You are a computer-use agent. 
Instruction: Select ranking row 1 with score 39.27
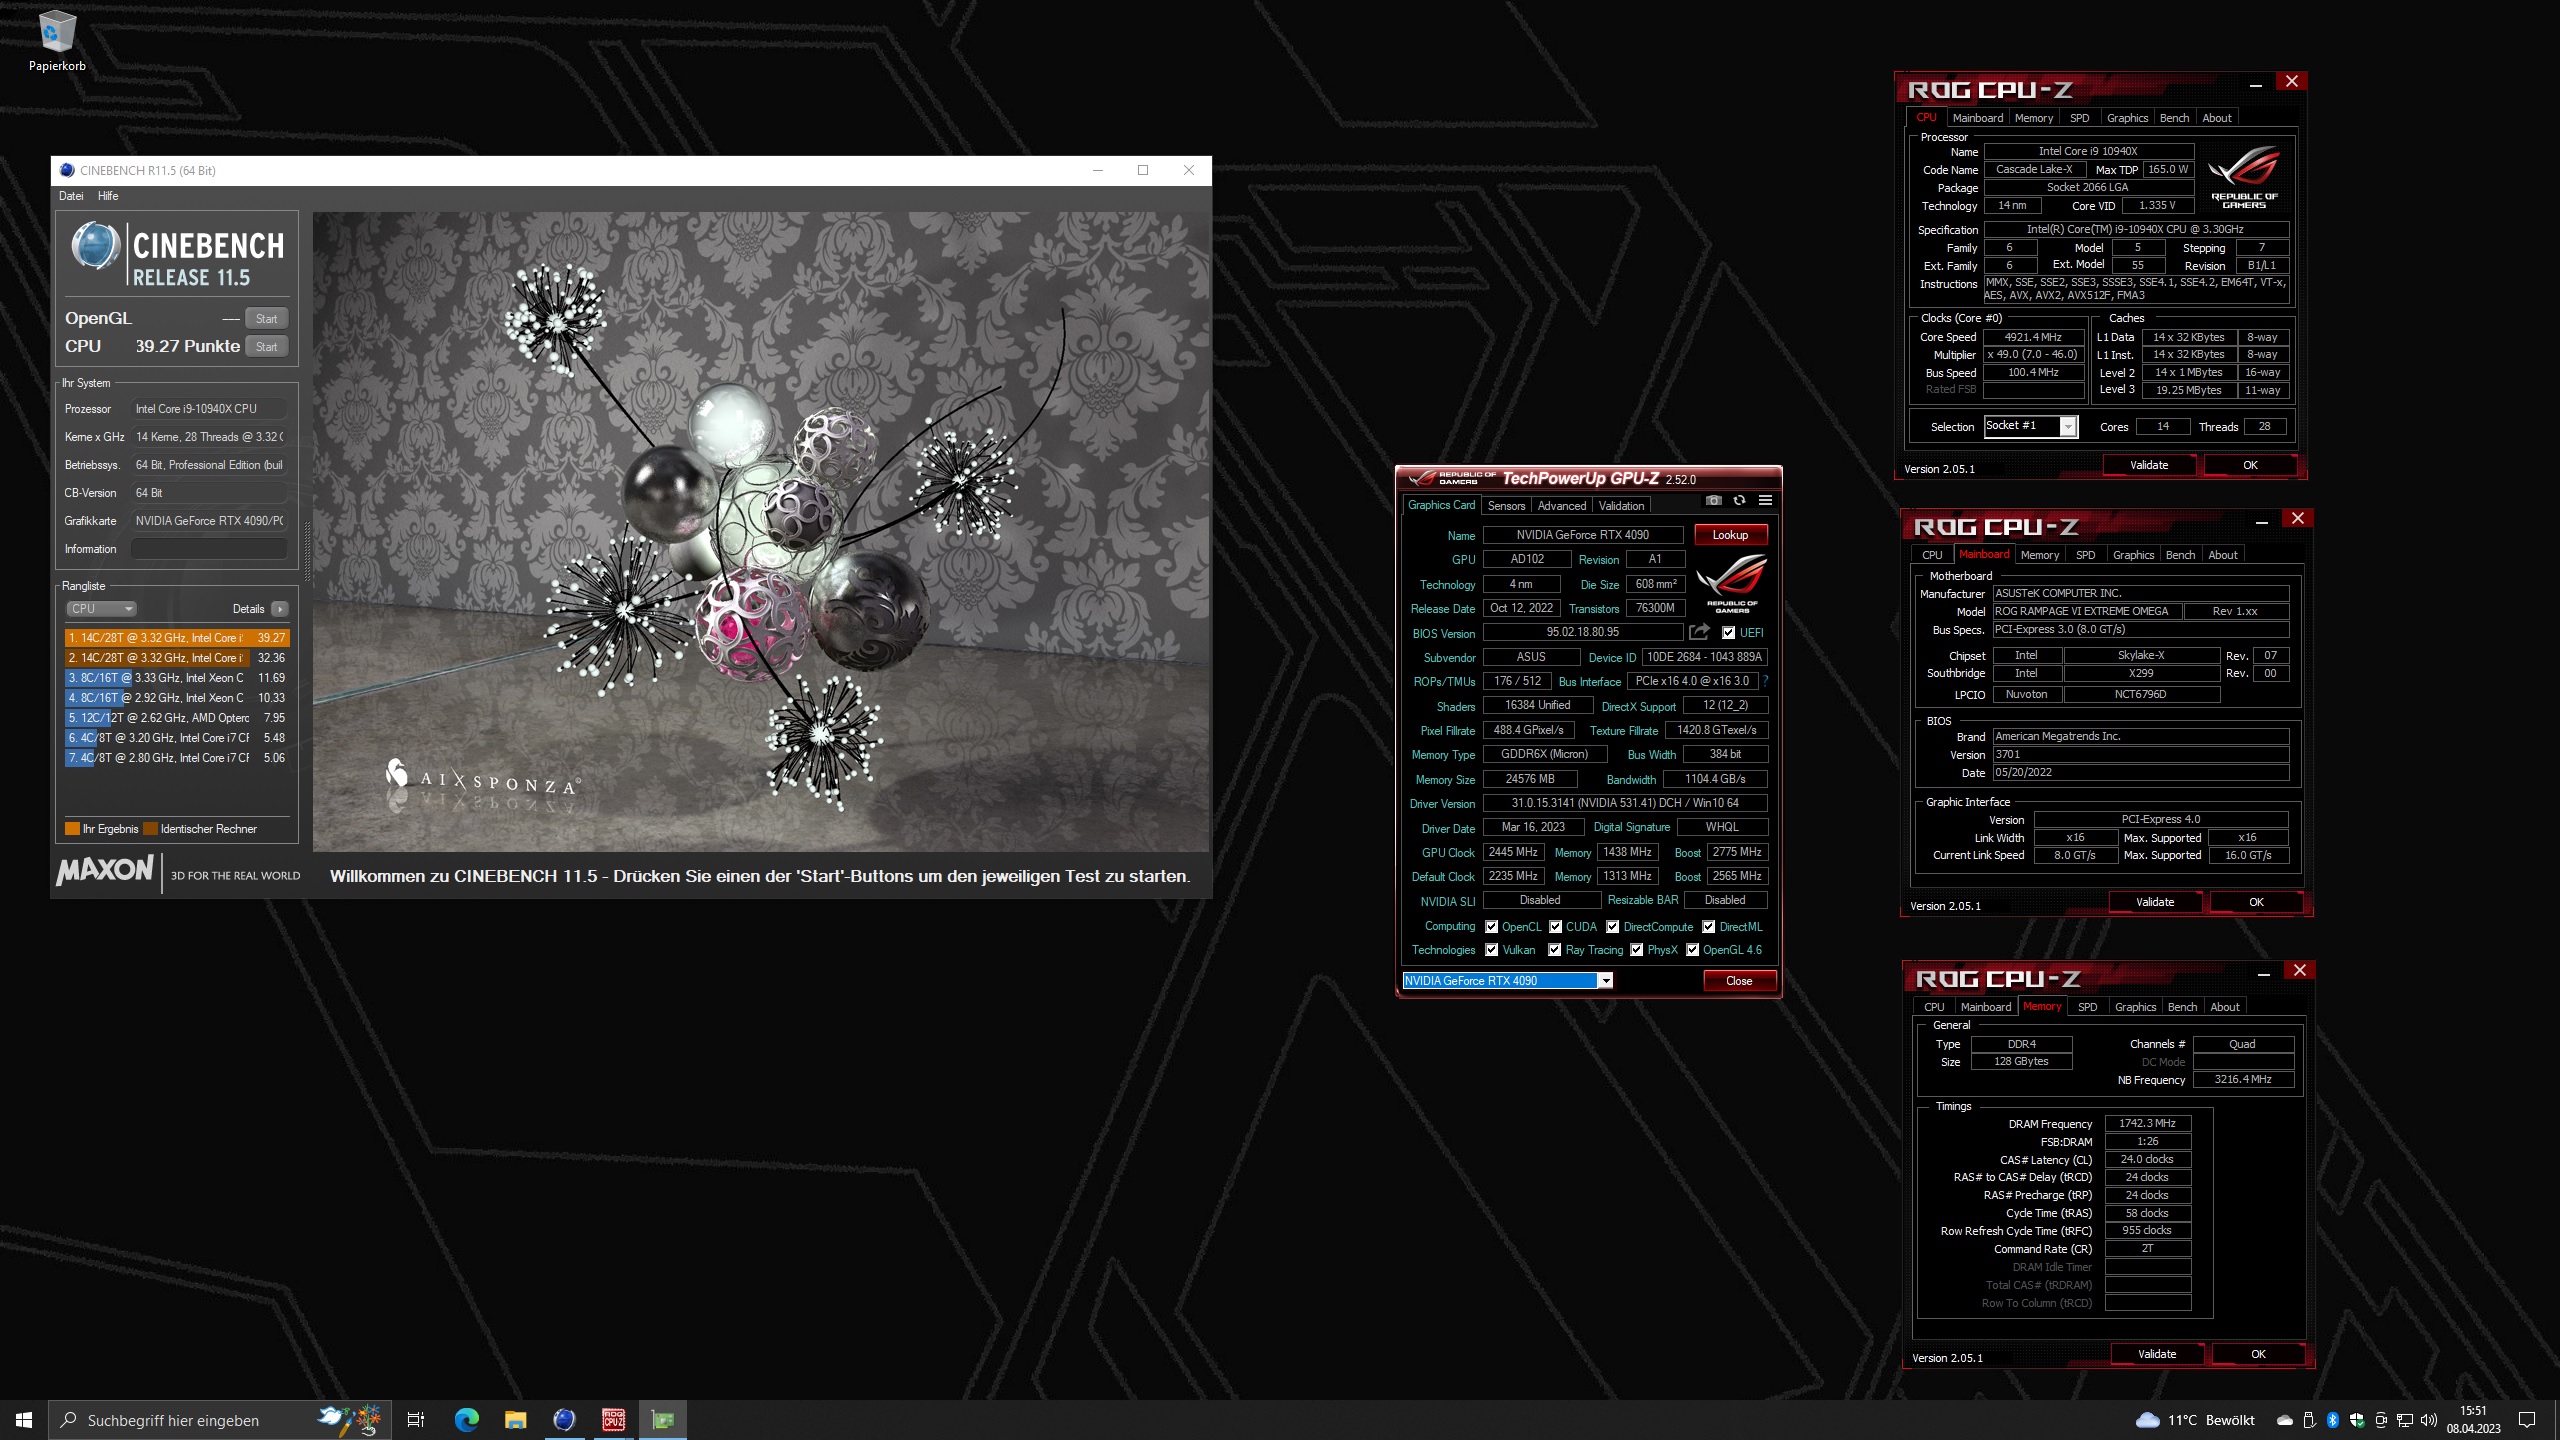point(177,638)
